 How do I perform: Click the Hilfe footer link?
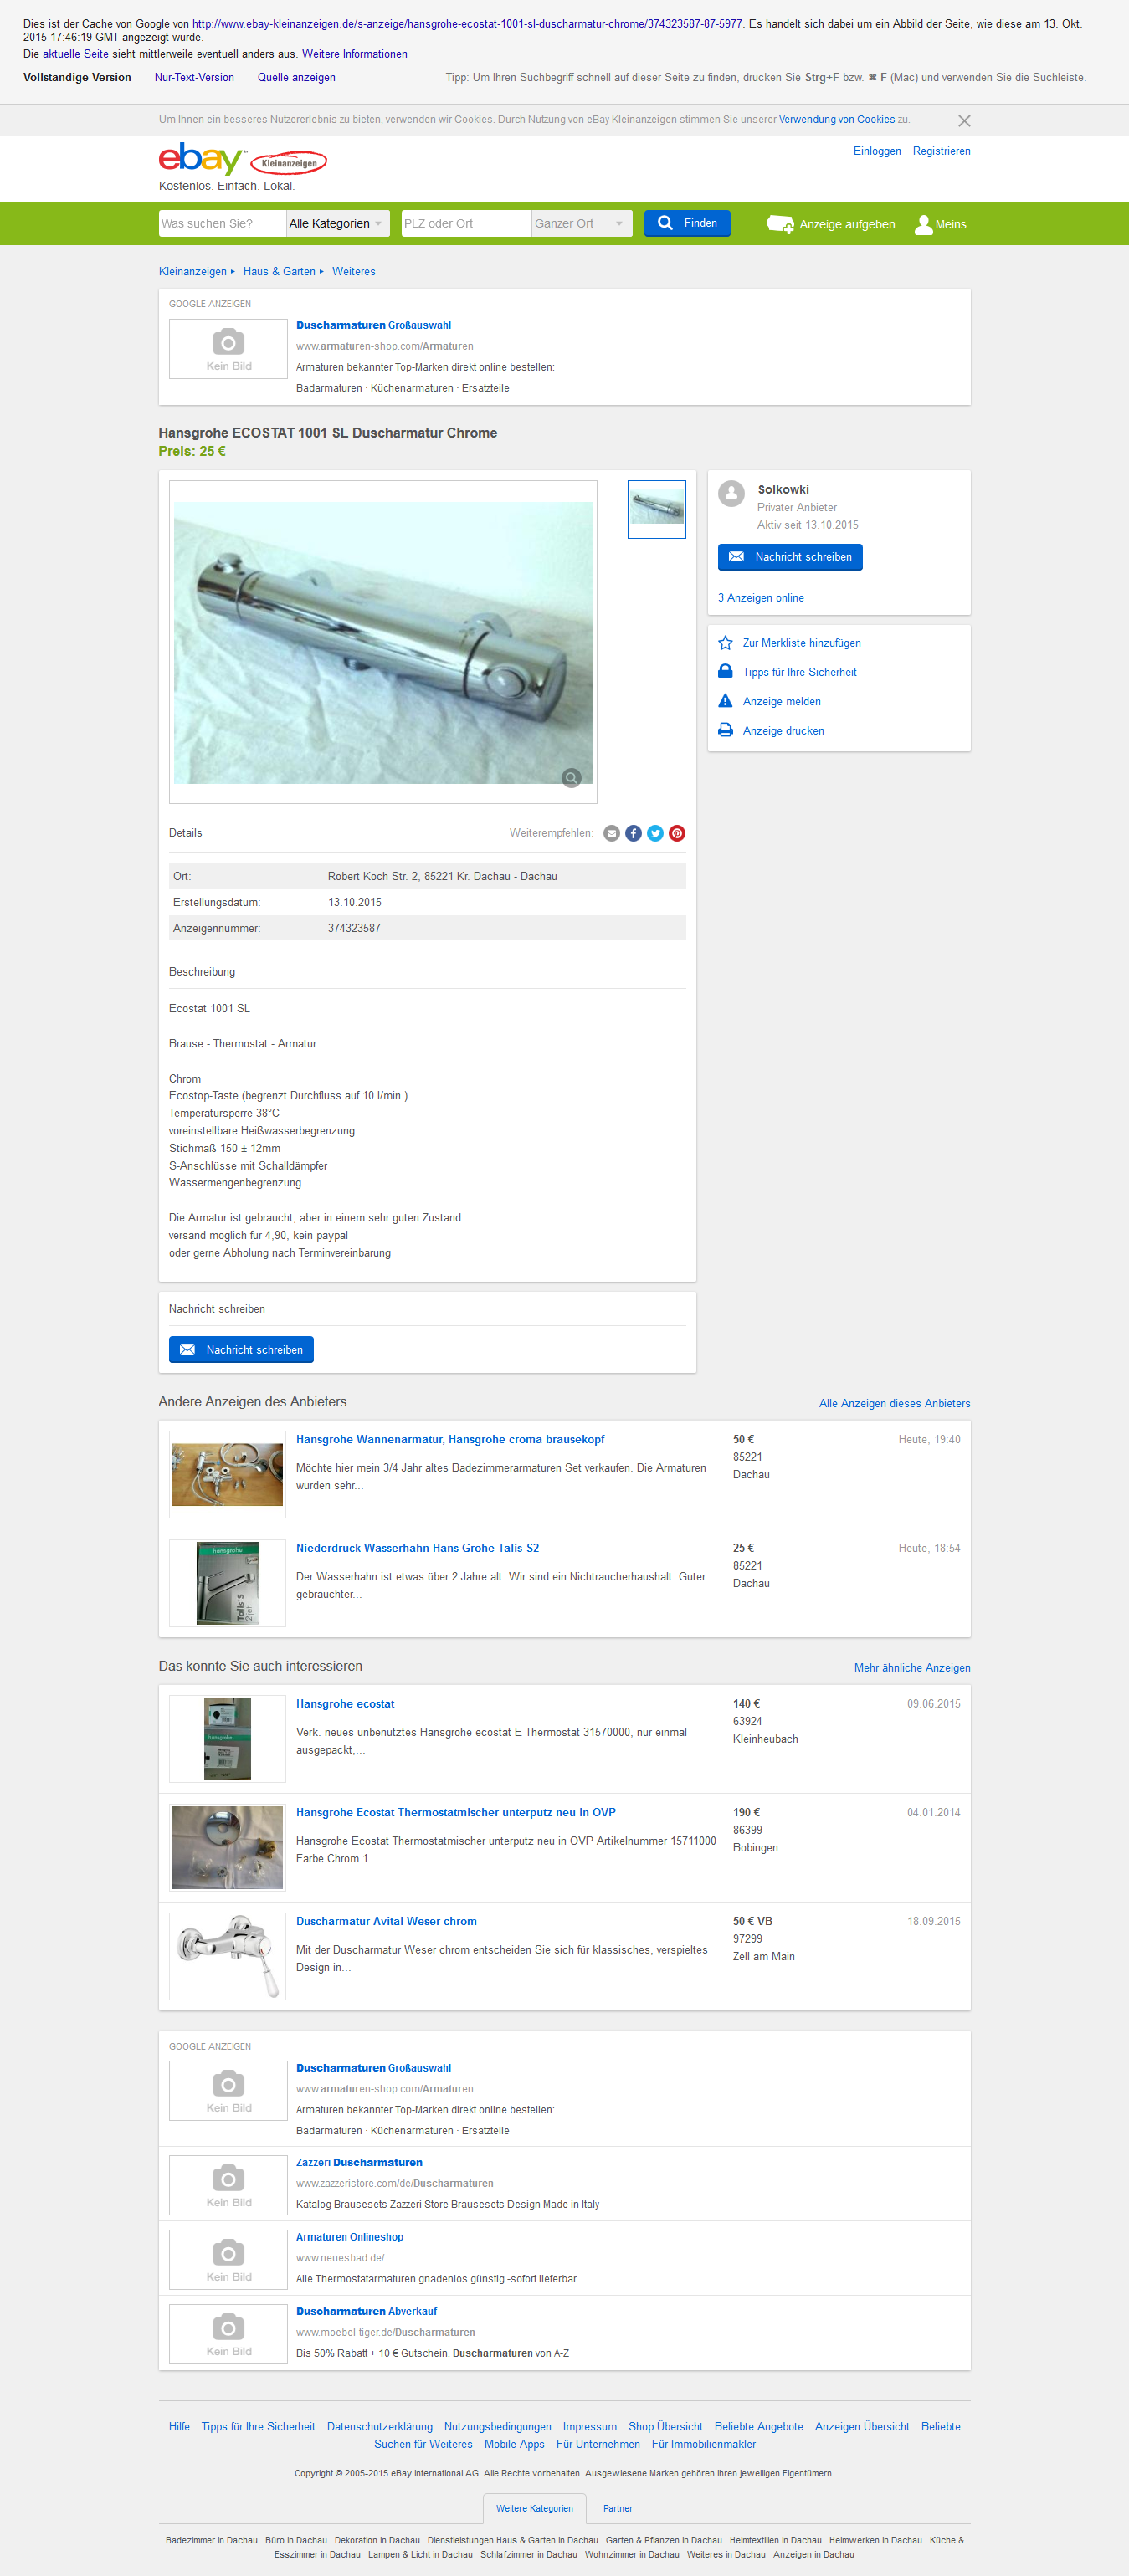[x=179, y=2426]
